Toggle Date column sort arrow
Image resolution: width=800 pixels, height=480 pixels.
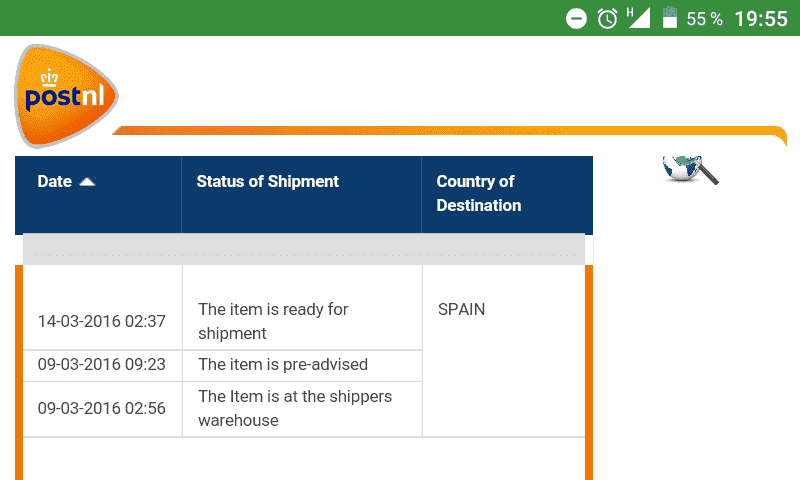pyautogui.click(x=87, y=182)
